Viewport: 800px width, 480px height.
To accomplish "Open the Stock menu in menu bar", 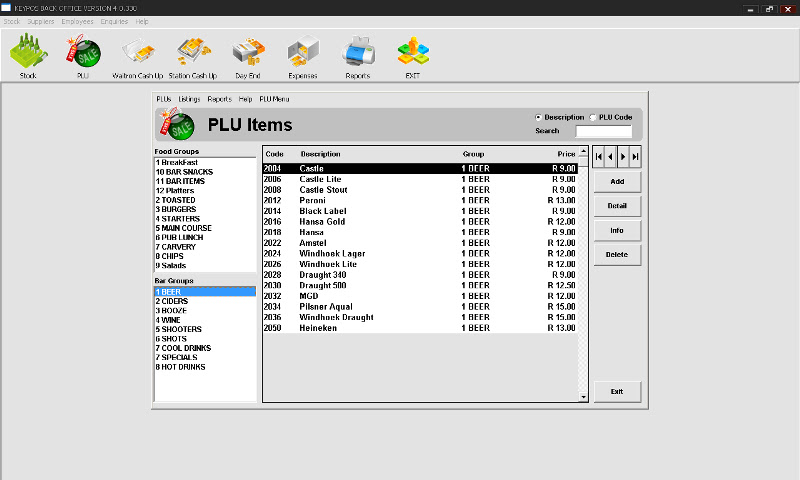I will 12,21.
